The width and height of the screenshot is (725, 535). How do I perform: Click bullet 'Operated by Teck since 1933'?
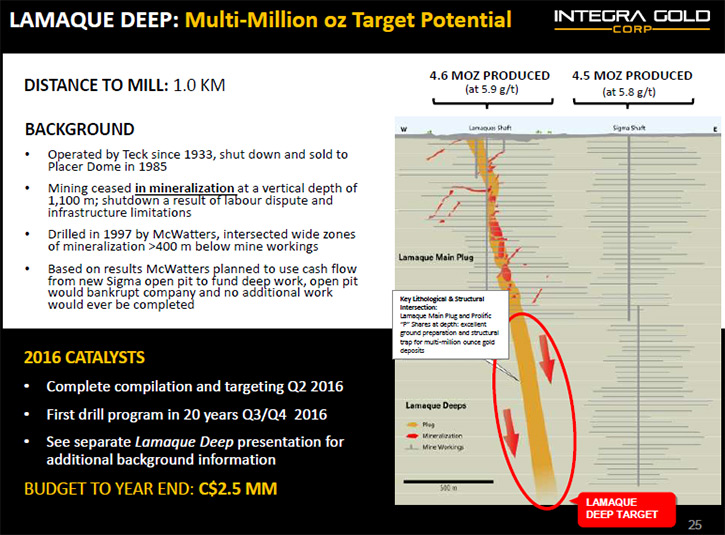198,160
